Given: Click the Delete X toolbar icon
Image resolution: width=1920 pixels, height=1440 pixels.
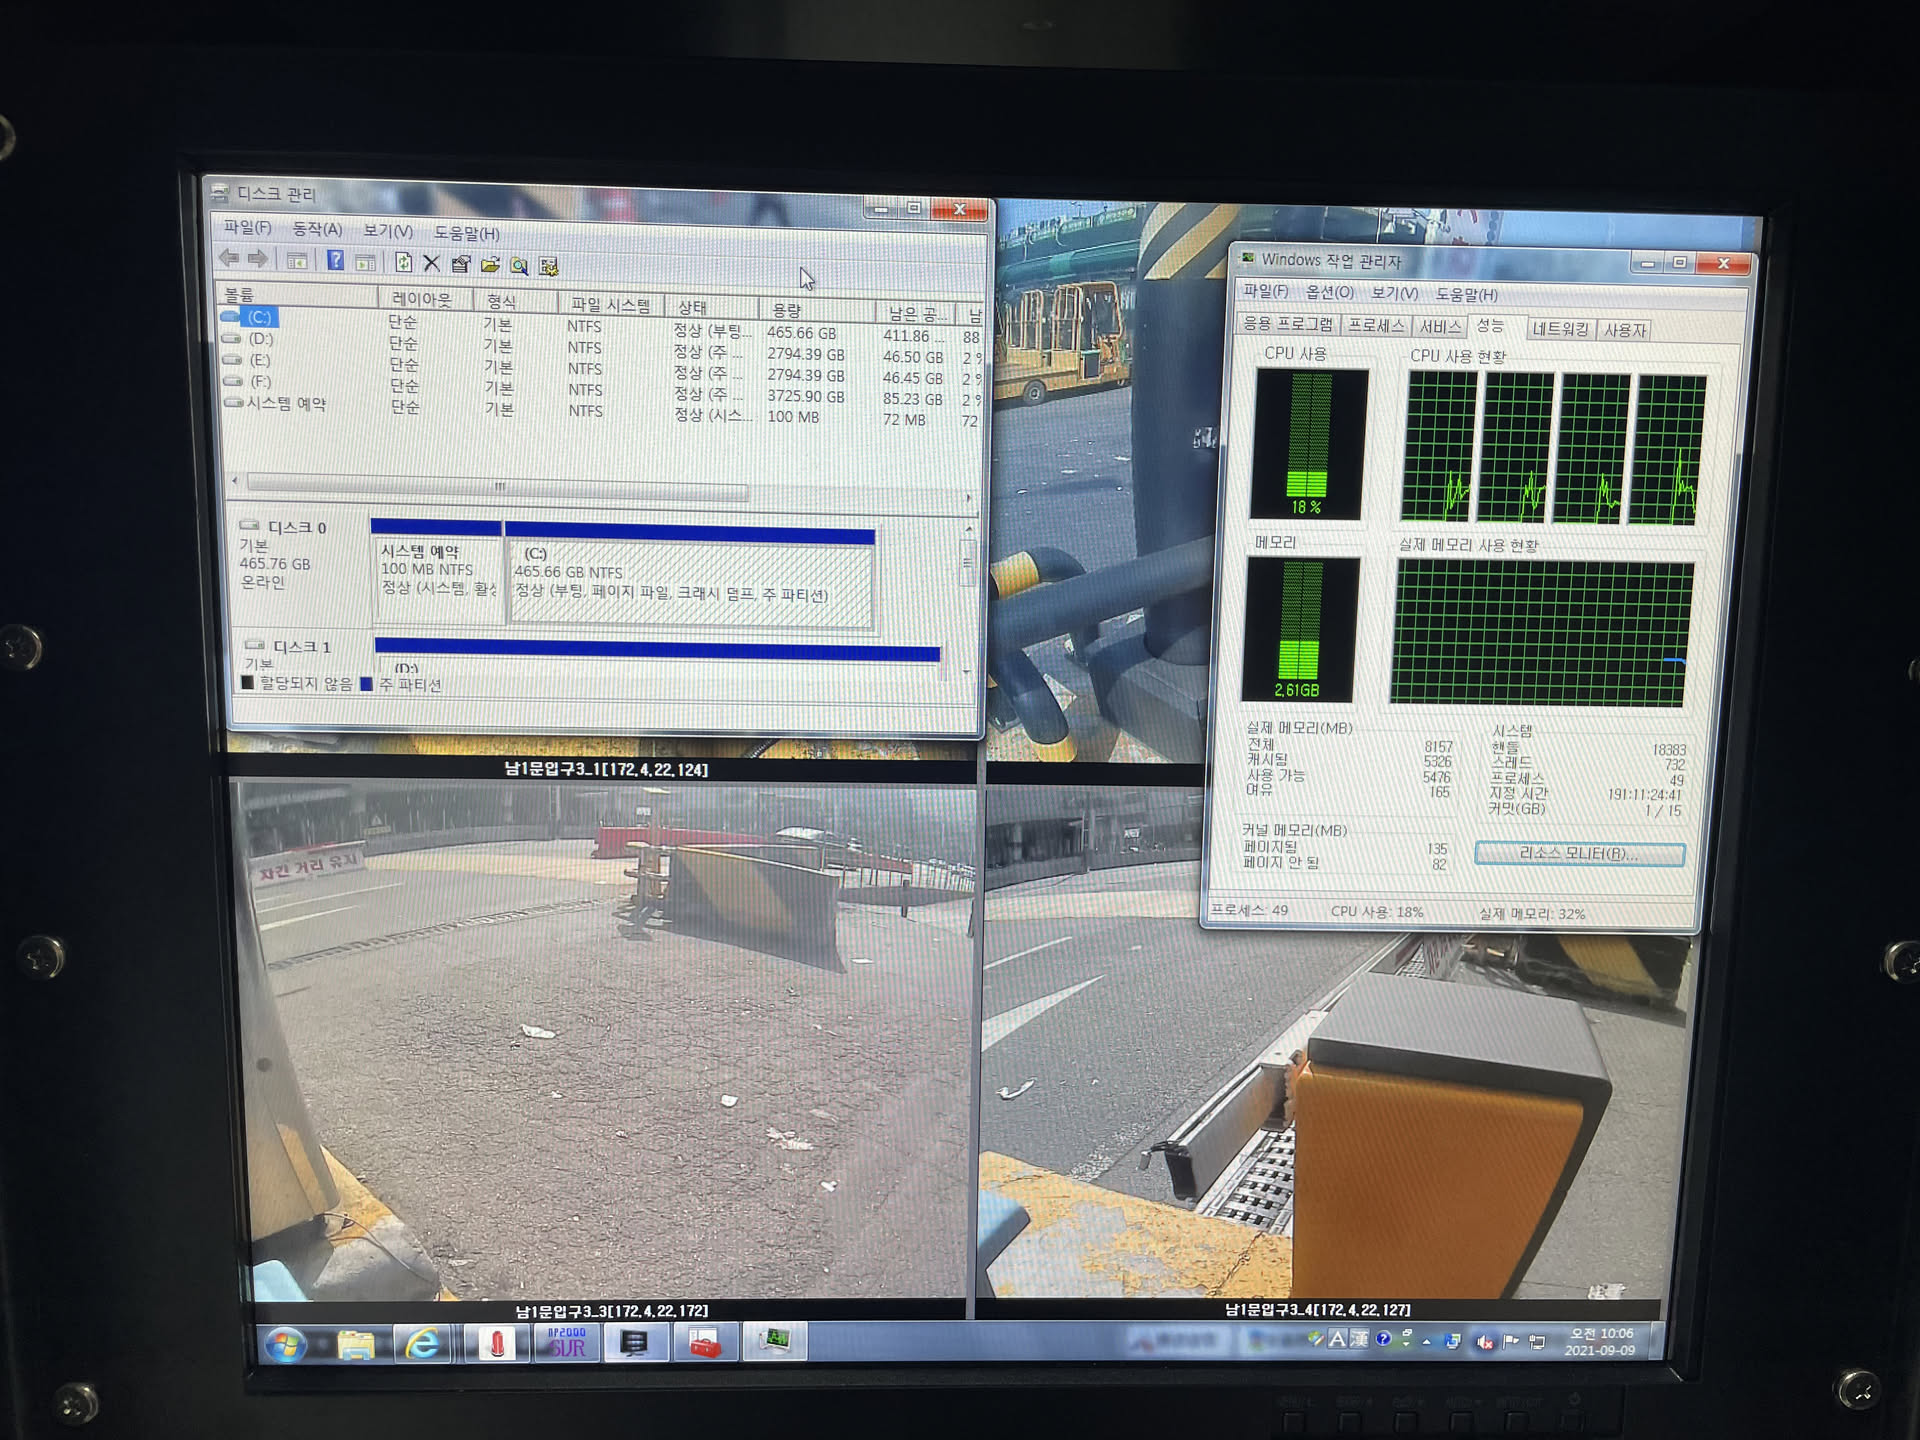Looking at the screenshot, I should (x=432, y=264).
